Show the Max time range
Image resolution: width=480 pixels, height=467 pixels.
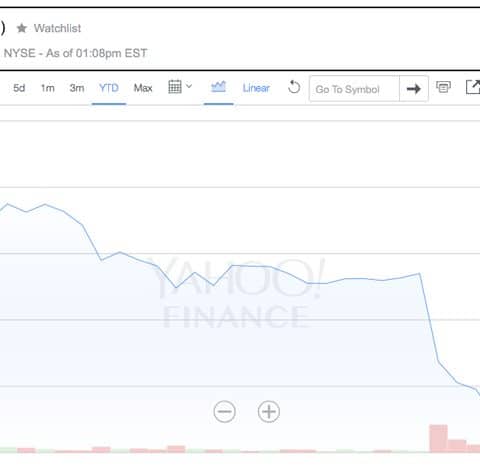coord(143,88)
